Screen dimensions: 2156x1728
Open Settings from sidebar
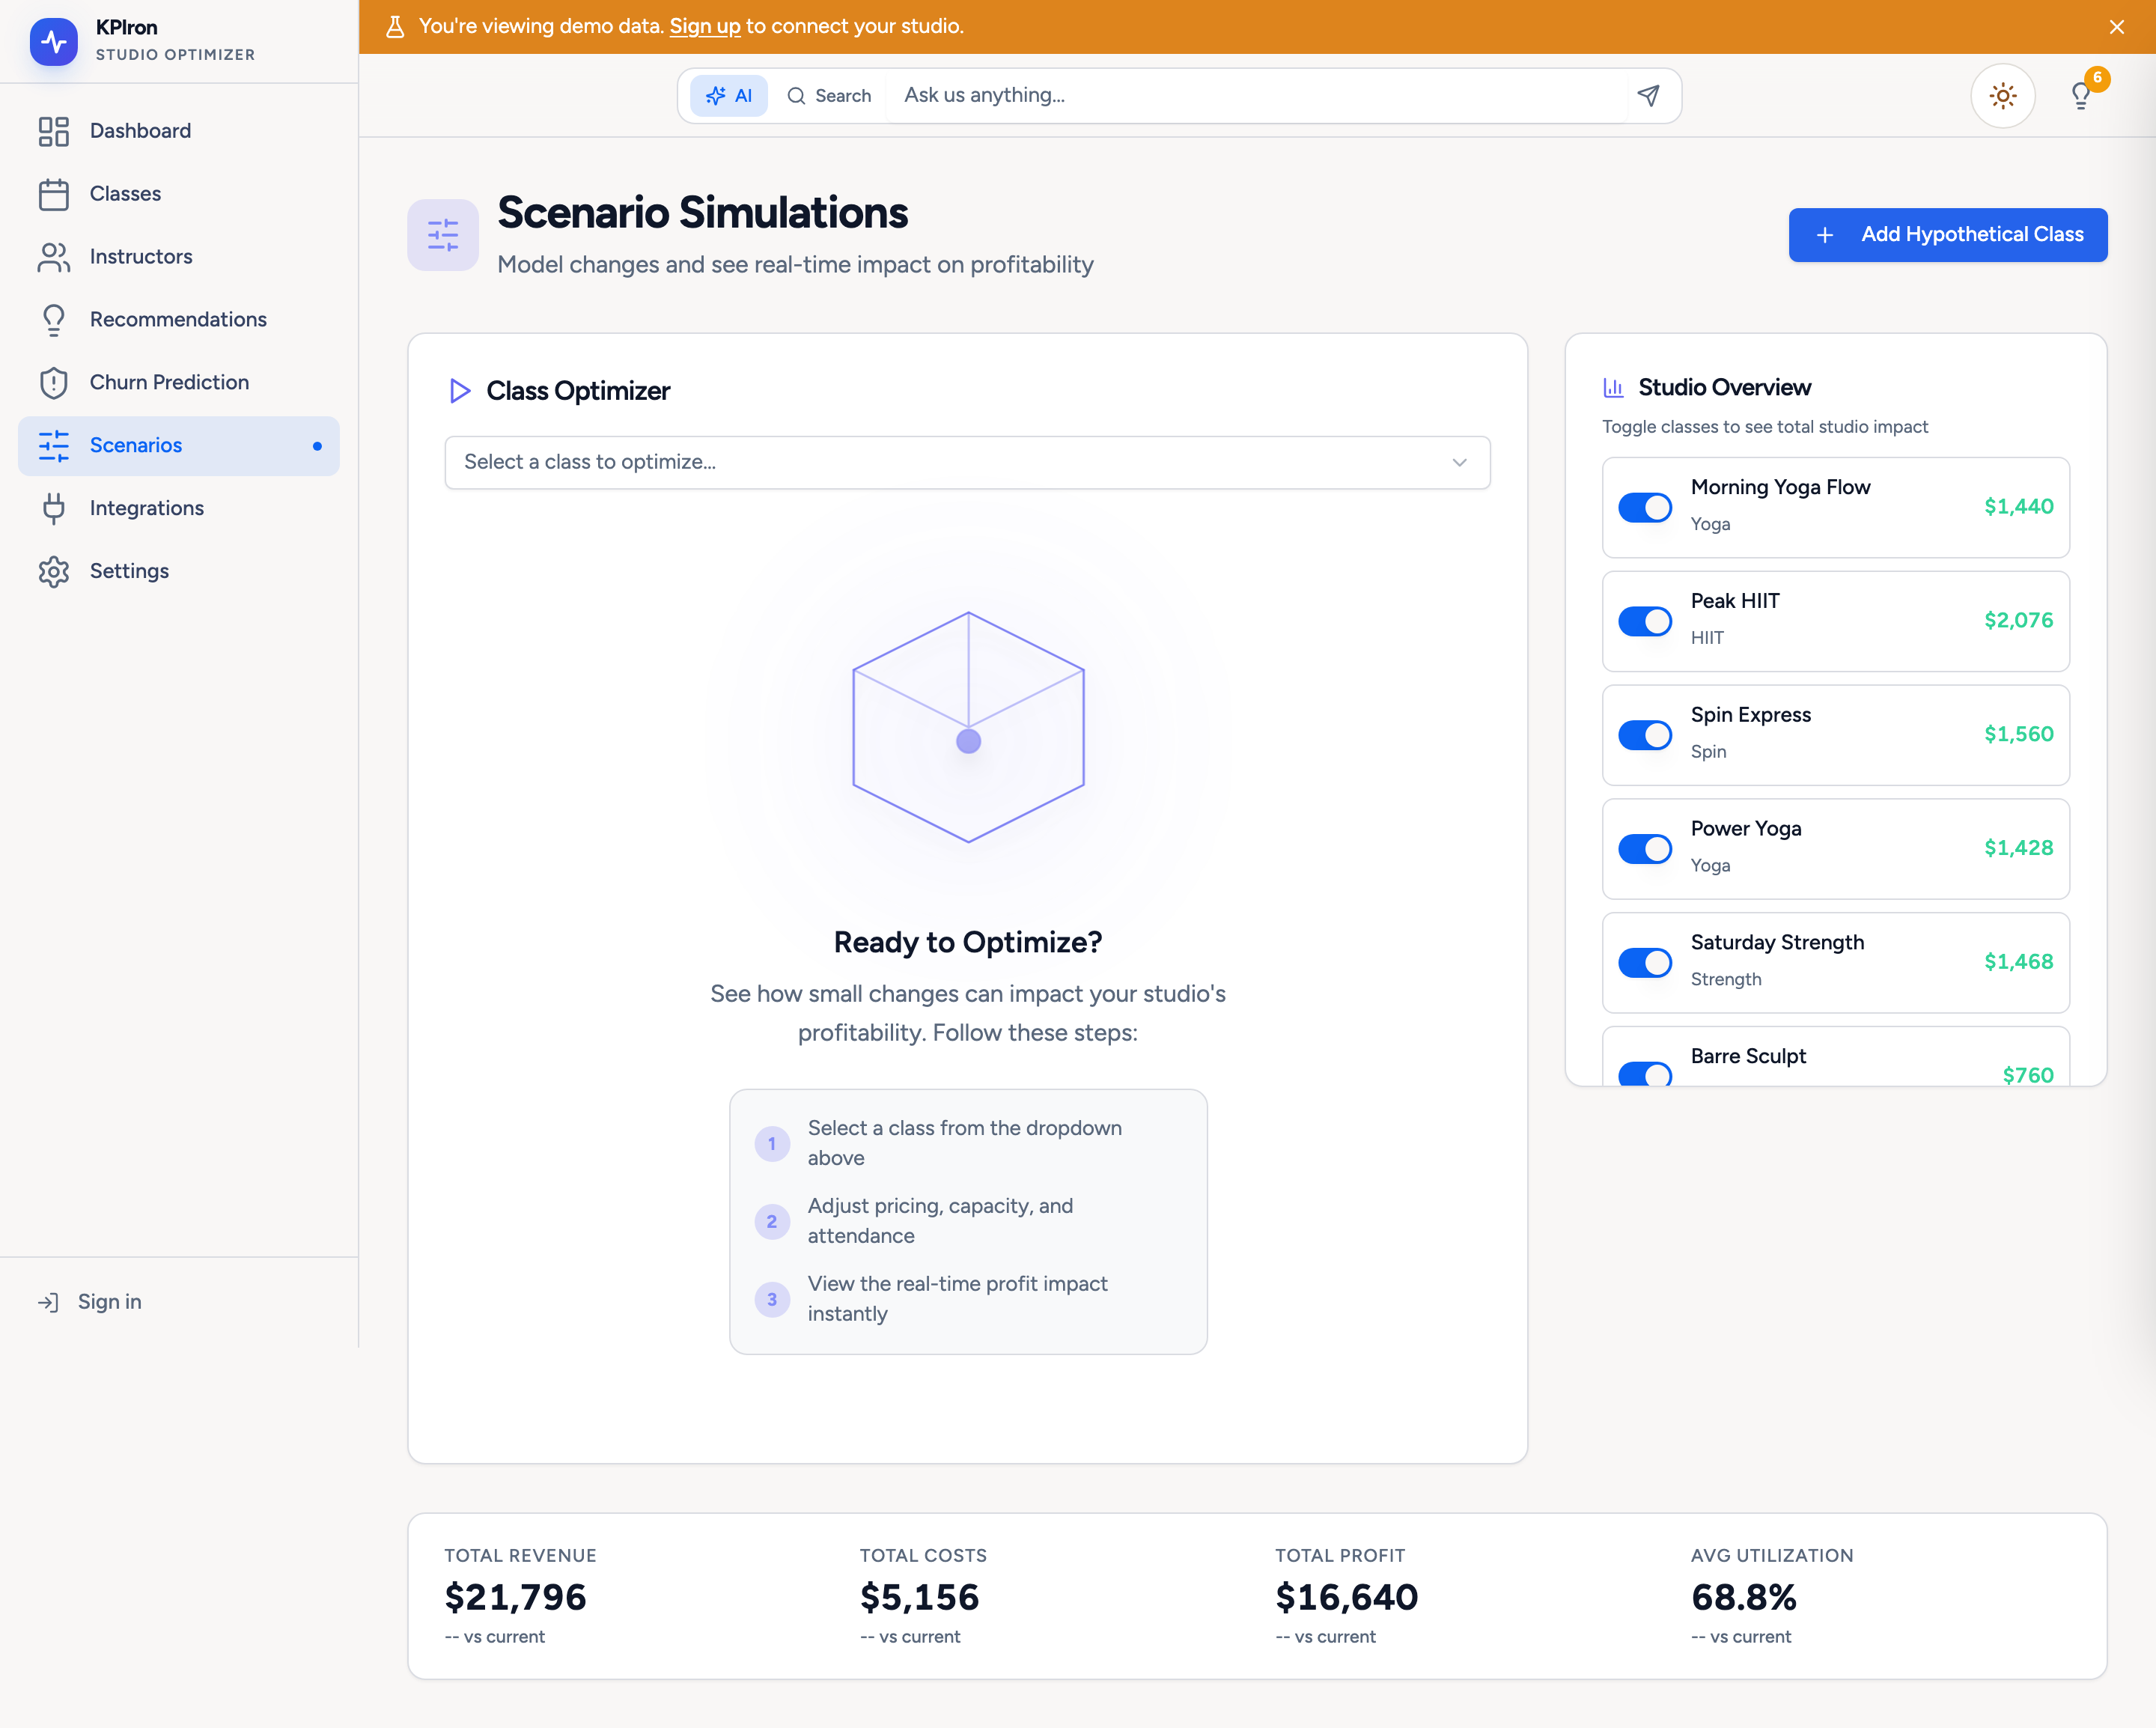179,572
